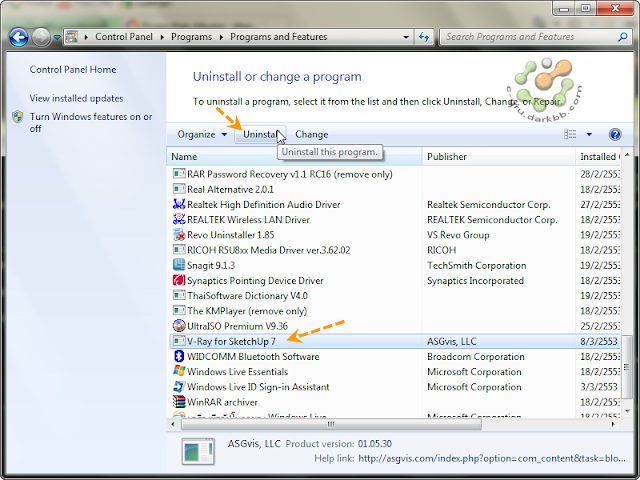Click Snagit 9.1.3 icon
This screenshot has height=480, width=640.
click(179, 265)
